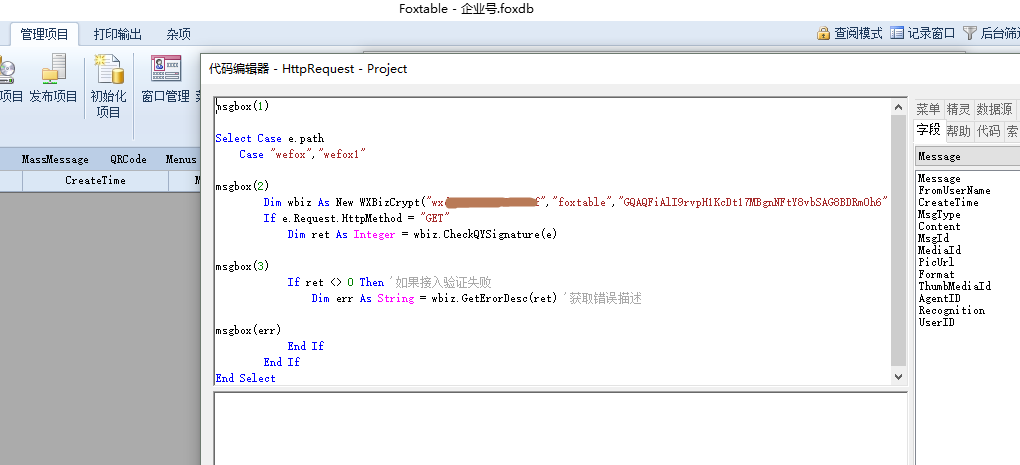Screen dimensions: 1020x465
Task: Select the PicUrl field
Action: pyautogui.click(x=935, y=262)
